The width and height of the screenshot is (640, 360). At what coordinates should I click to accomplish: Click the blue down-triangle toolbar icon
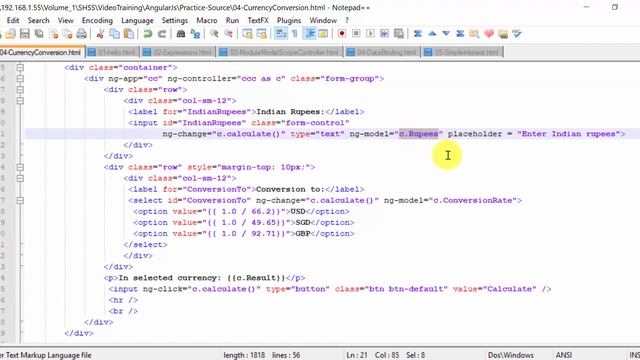pos(446,34)
